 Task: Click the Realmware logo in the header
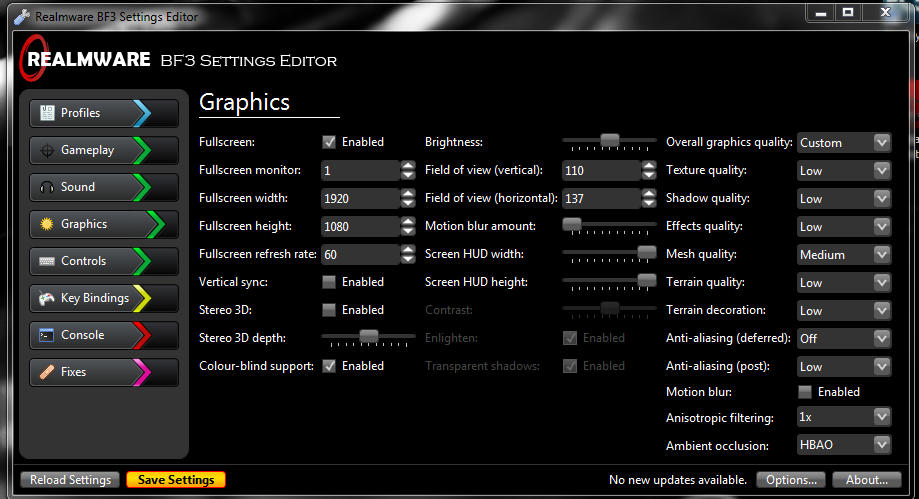[86, 59]
